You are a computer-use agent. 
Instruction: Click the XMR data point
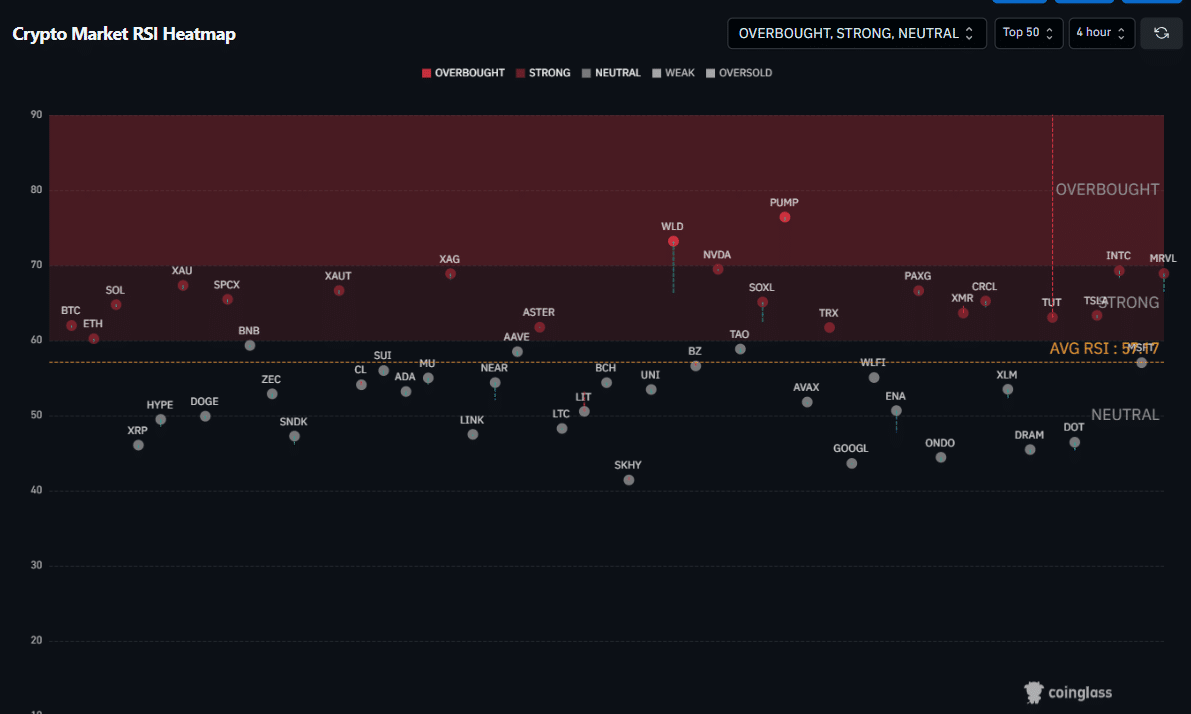point(963,313)
